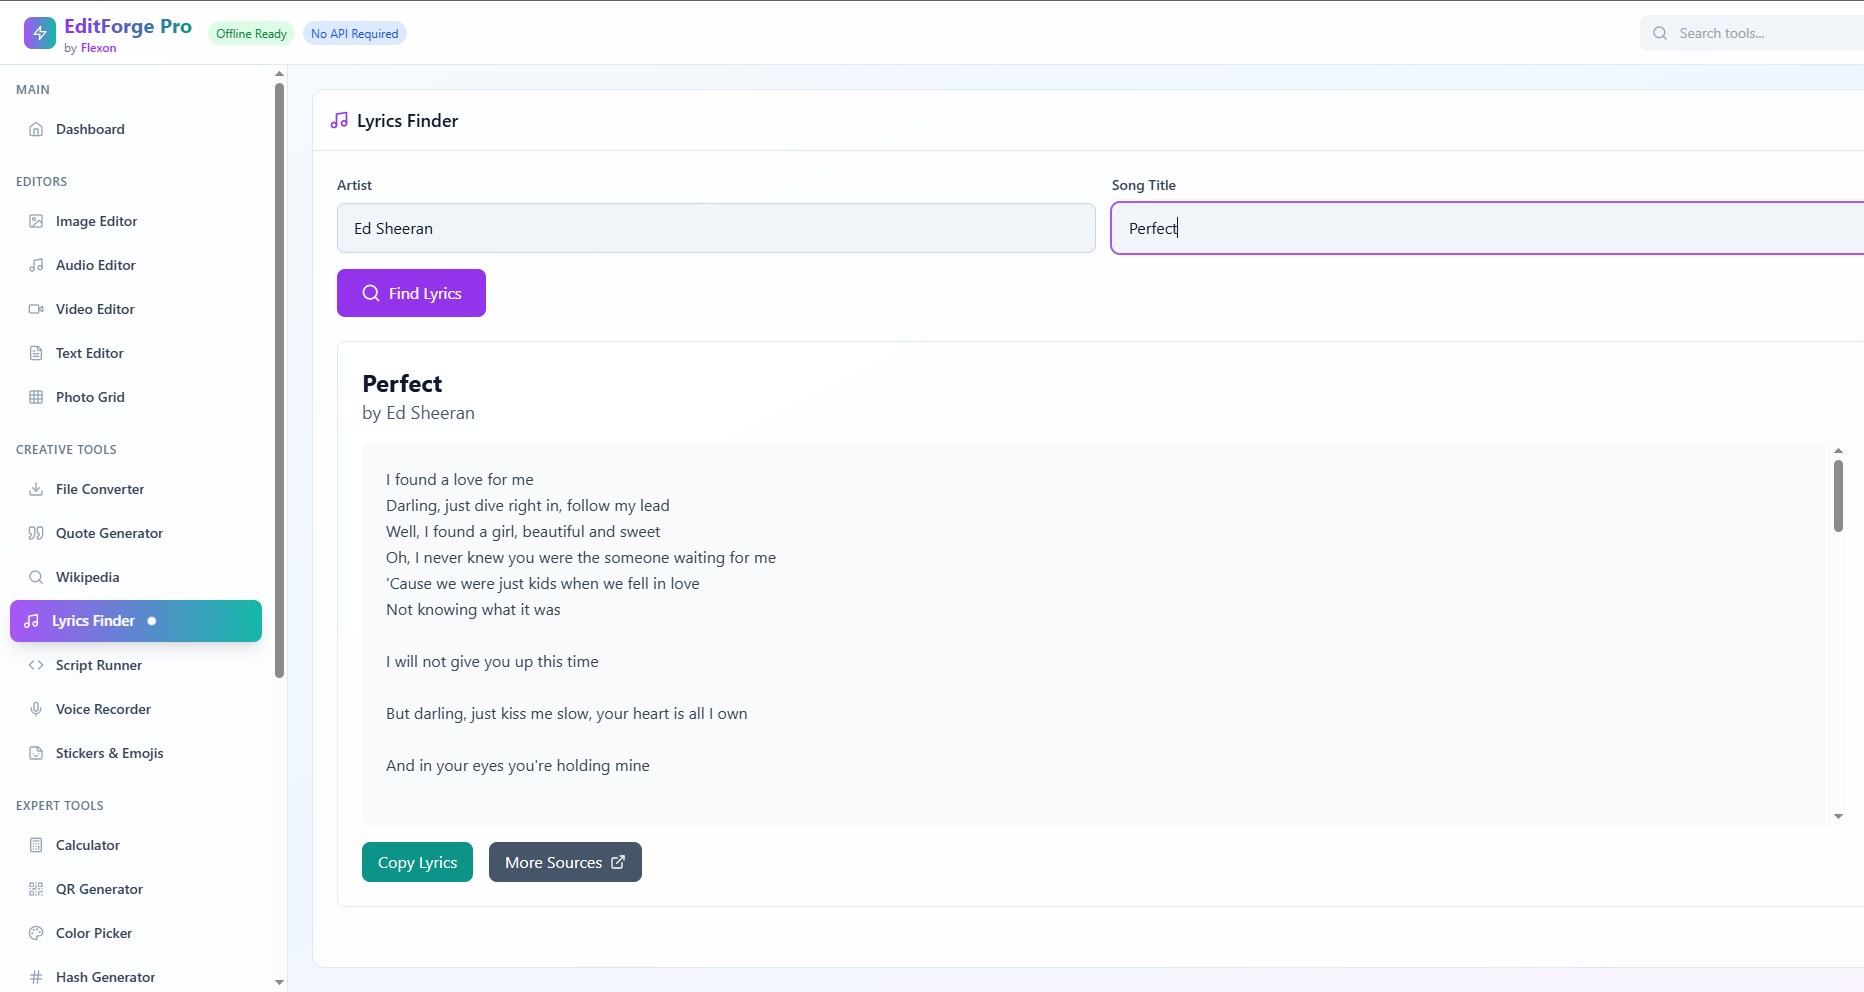Image resolution: width=1864 pixels, height=992 pixels.
Task: Click the 'by Ed Sheeran' subtitle
Action: point(418,413)
